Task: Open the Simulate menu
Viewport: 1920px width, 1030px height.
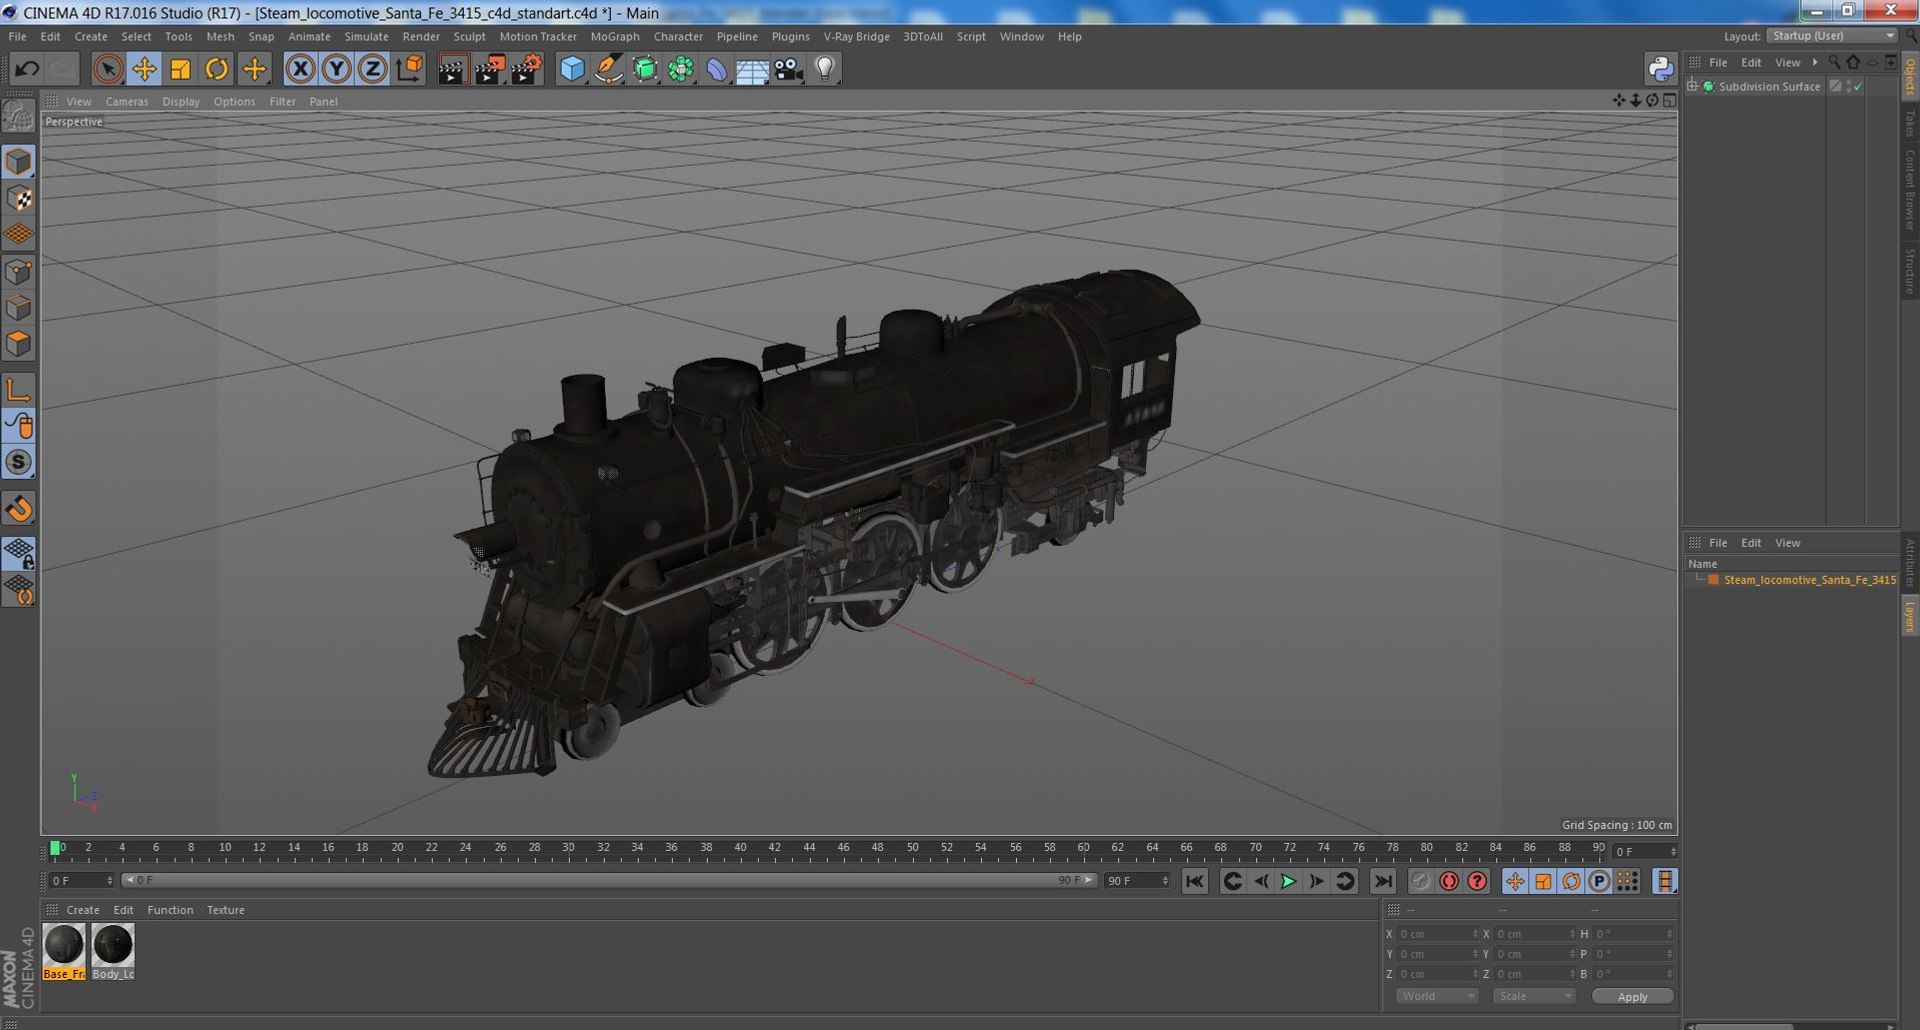Action: [366, 36]
